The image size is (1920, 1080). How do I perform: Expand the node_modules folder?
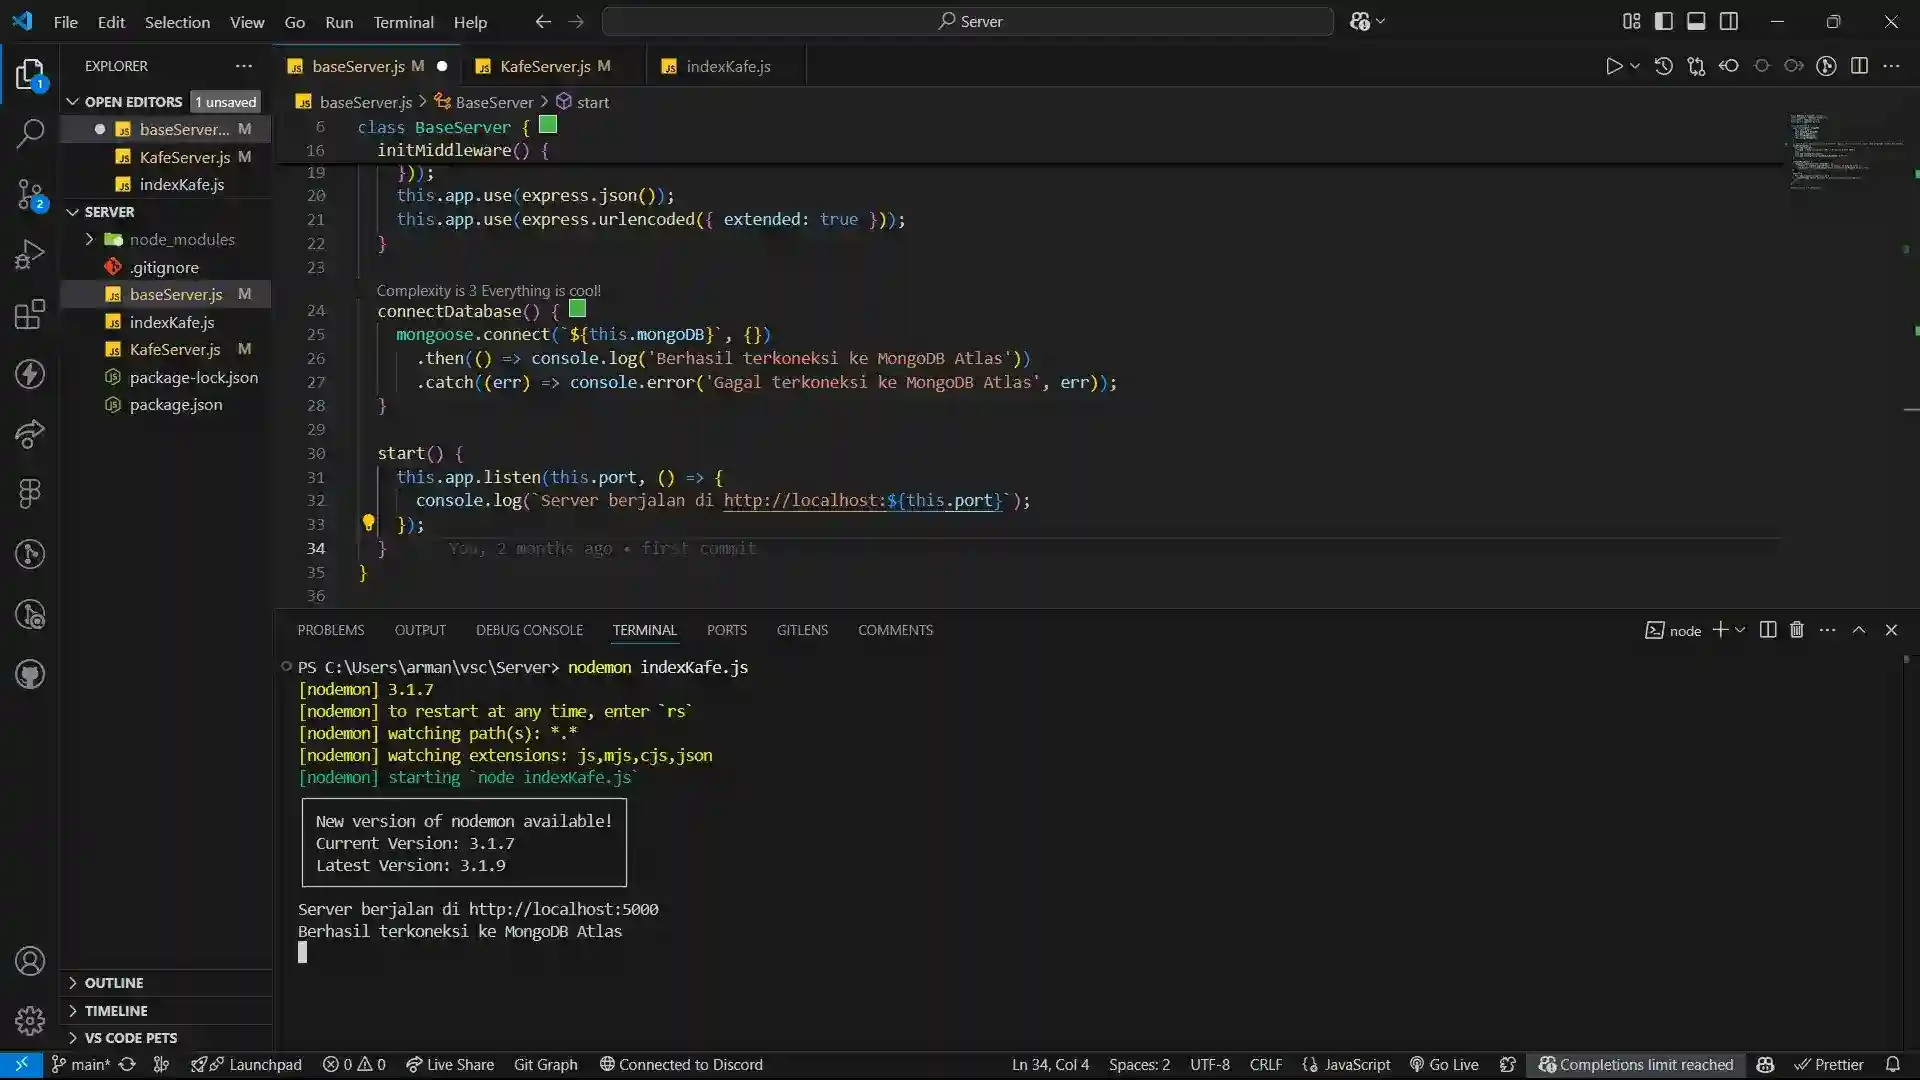[89, 239]
